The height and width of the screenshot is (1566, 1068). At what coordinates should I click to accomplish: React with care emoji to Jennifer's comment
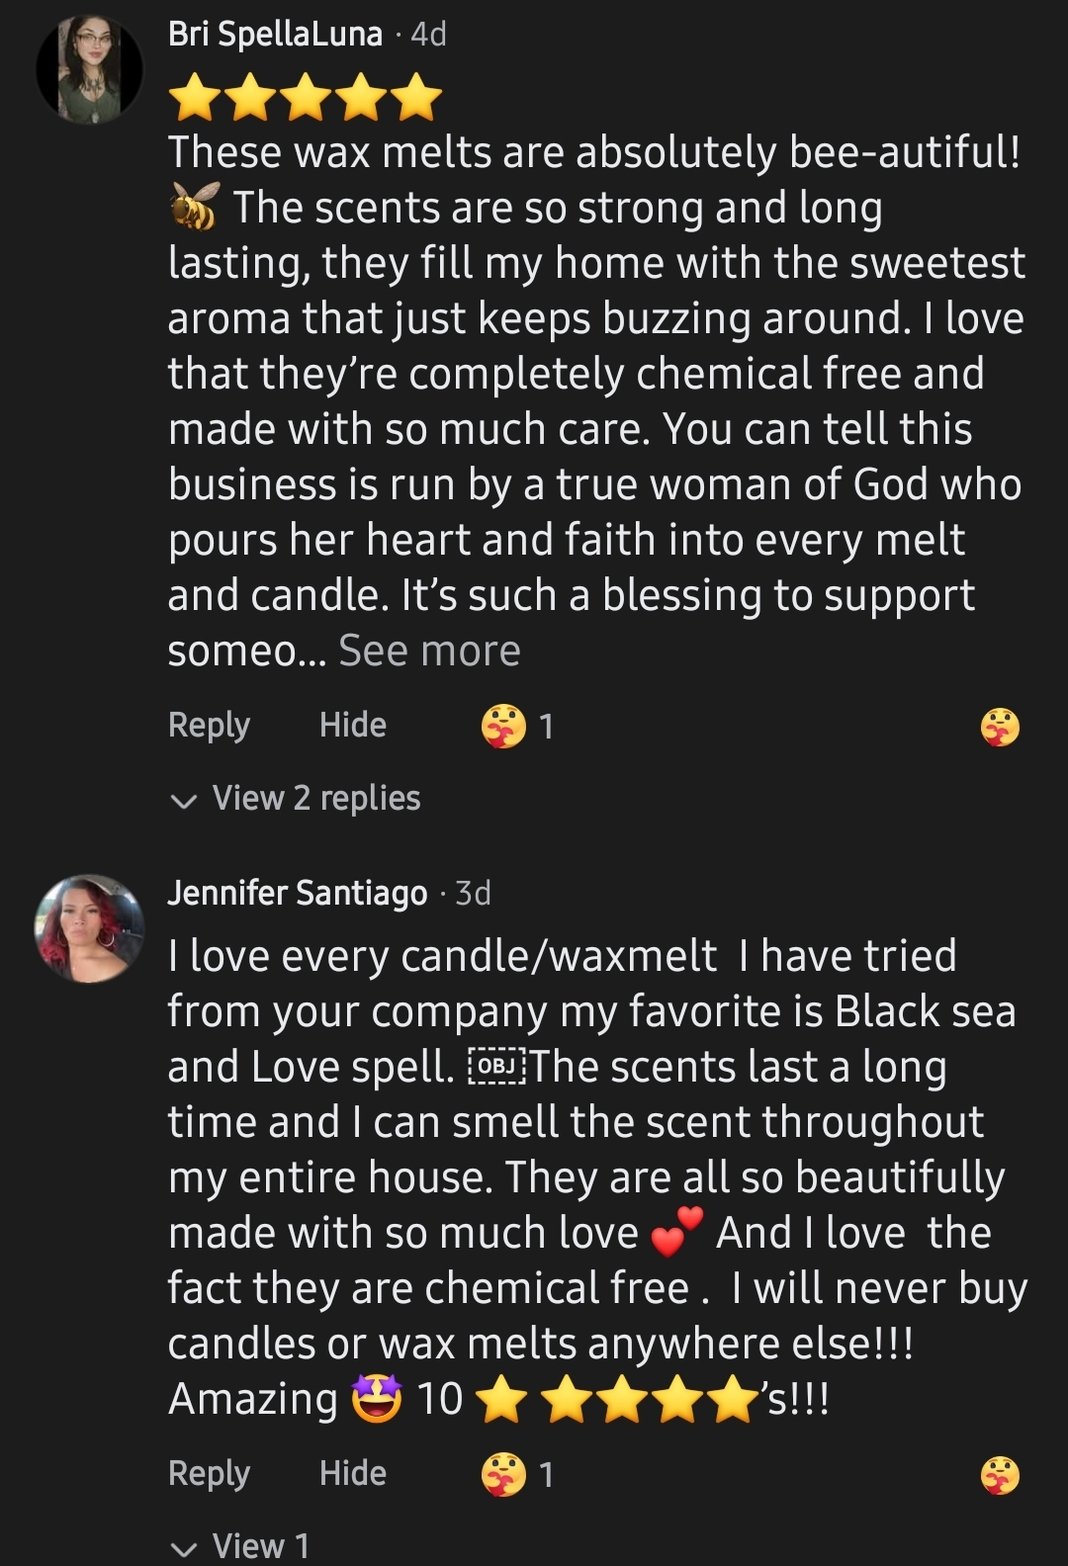coord(1000,1475)
